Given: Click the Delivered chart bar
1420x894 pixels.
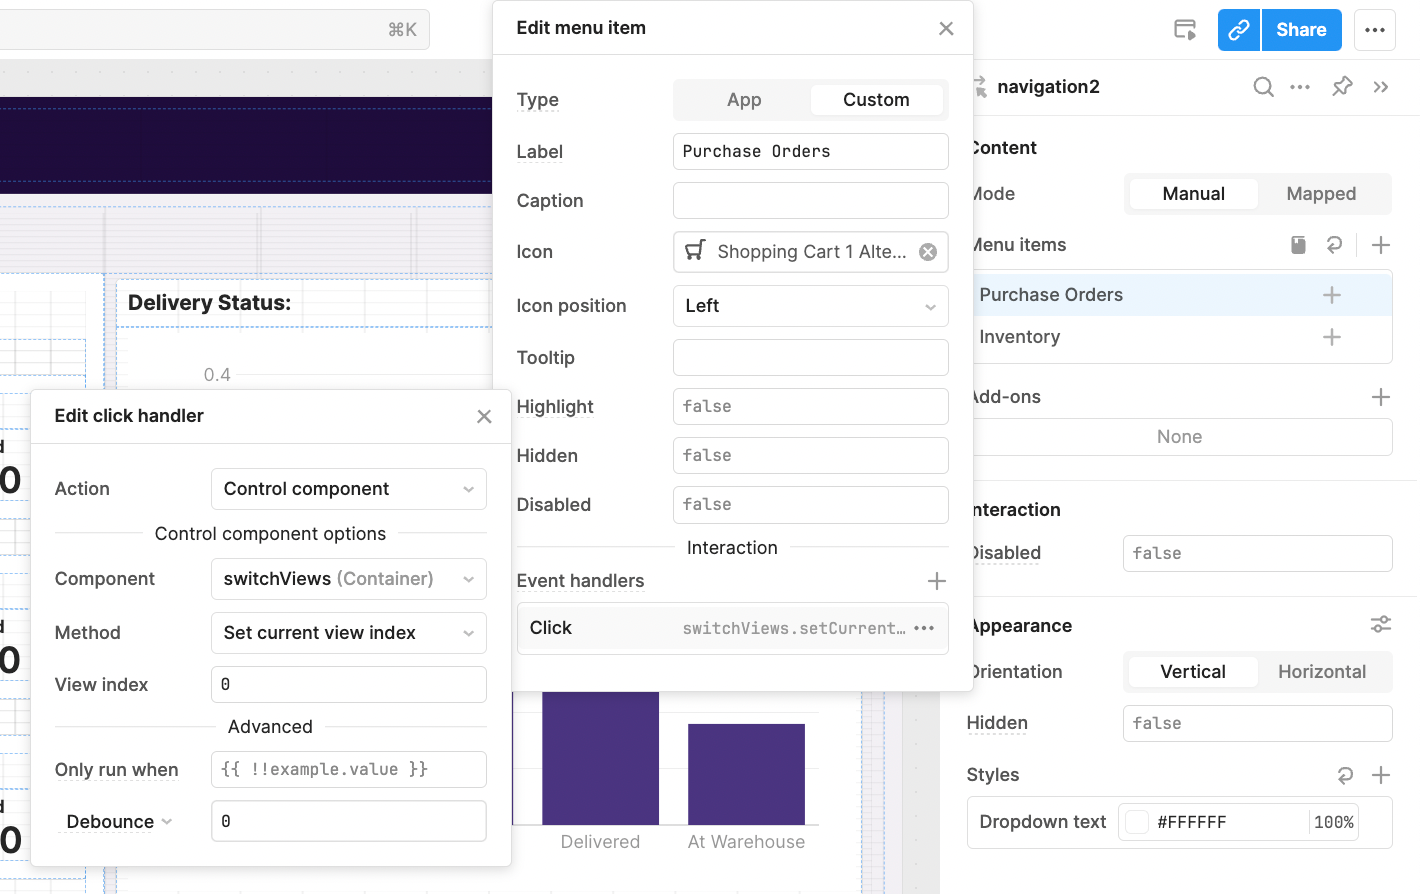Looking at the screenshot, I should click(600, 758).
